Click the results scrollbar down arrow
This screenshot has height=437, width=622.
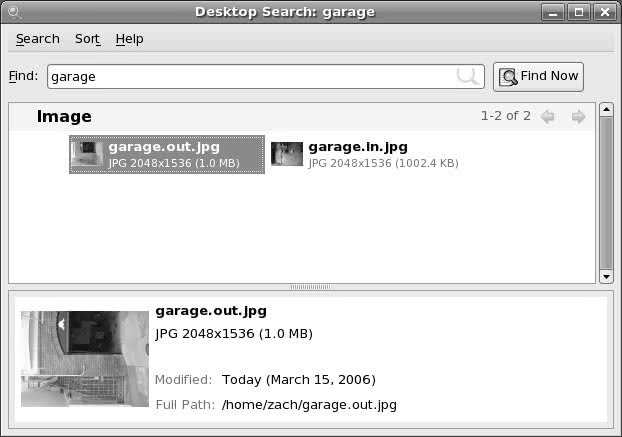point(607,276)
